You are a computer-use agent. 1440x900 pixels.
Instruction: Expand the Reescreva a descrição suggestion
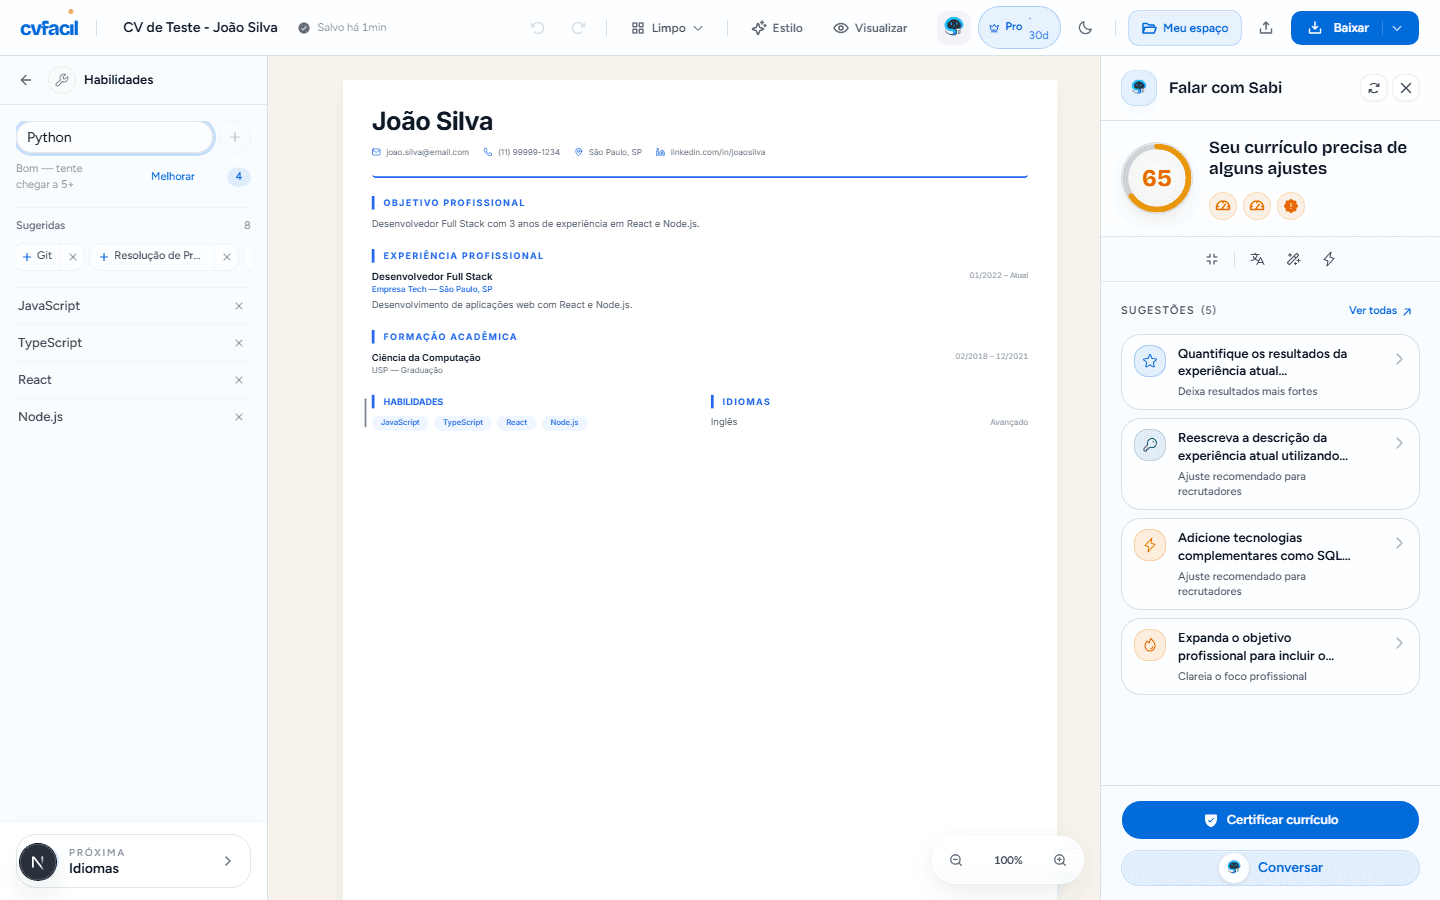[1270, 464]
